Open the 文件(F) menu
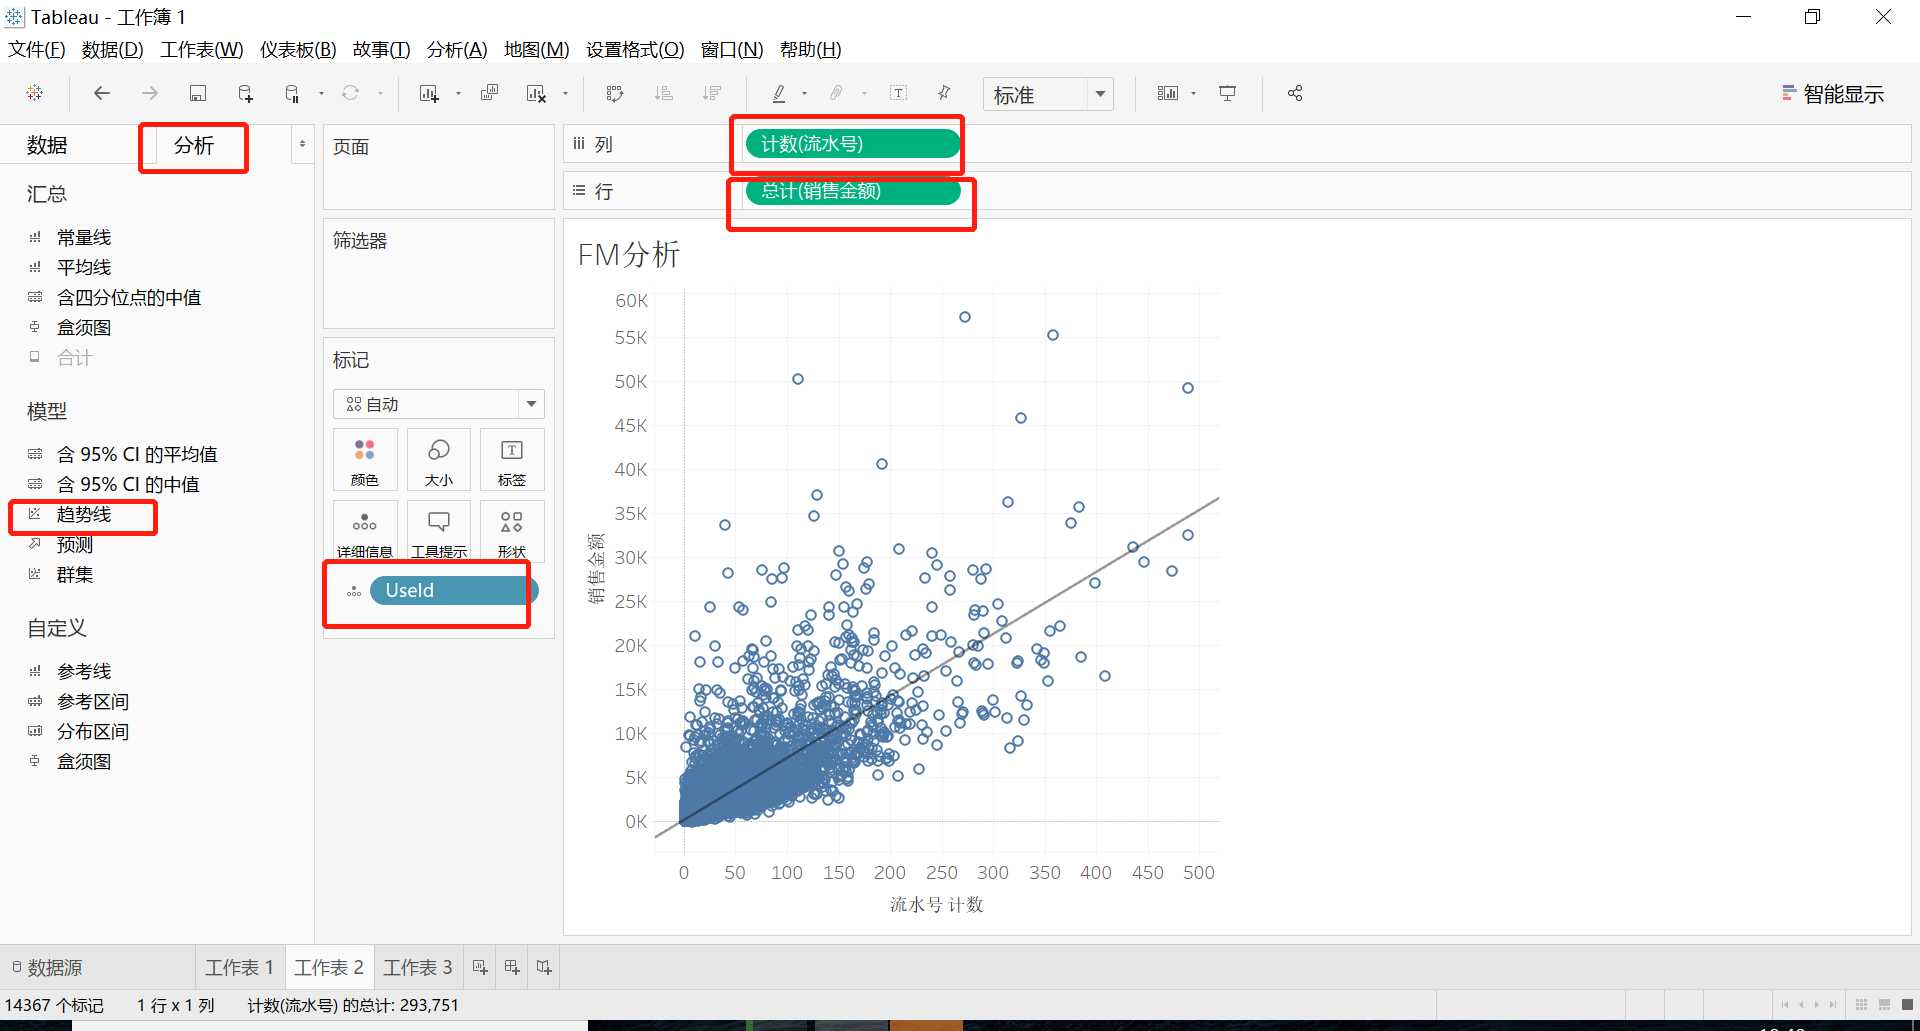This screenshot has height=1031, width=1920. [36, 49]
